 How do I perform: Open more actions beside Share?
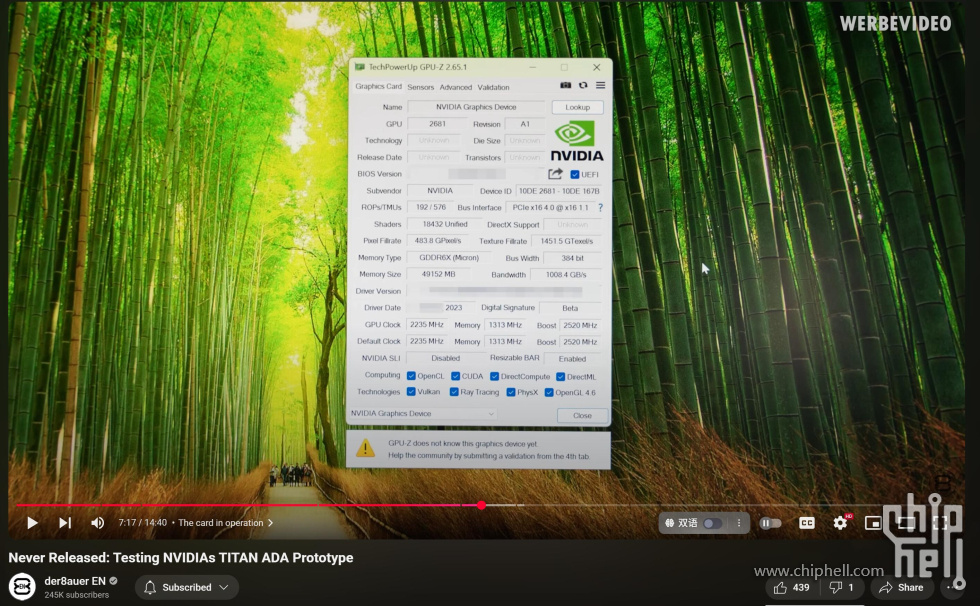(x=952, y=587)
